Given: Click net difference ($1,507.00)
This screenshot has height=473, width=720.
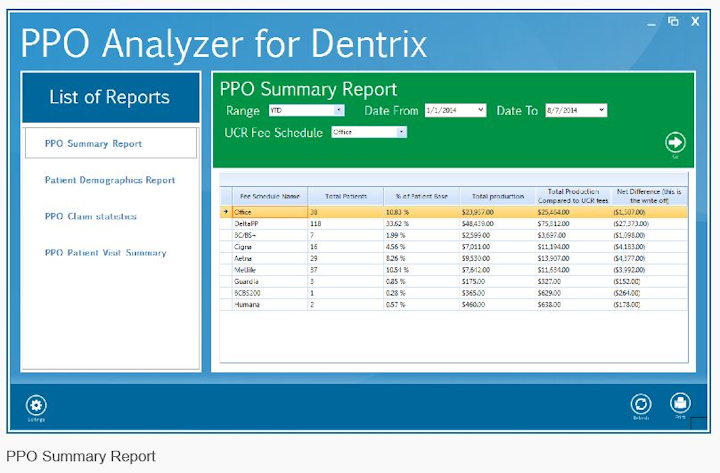Looking at the screenshot, I should pos(629,212).
